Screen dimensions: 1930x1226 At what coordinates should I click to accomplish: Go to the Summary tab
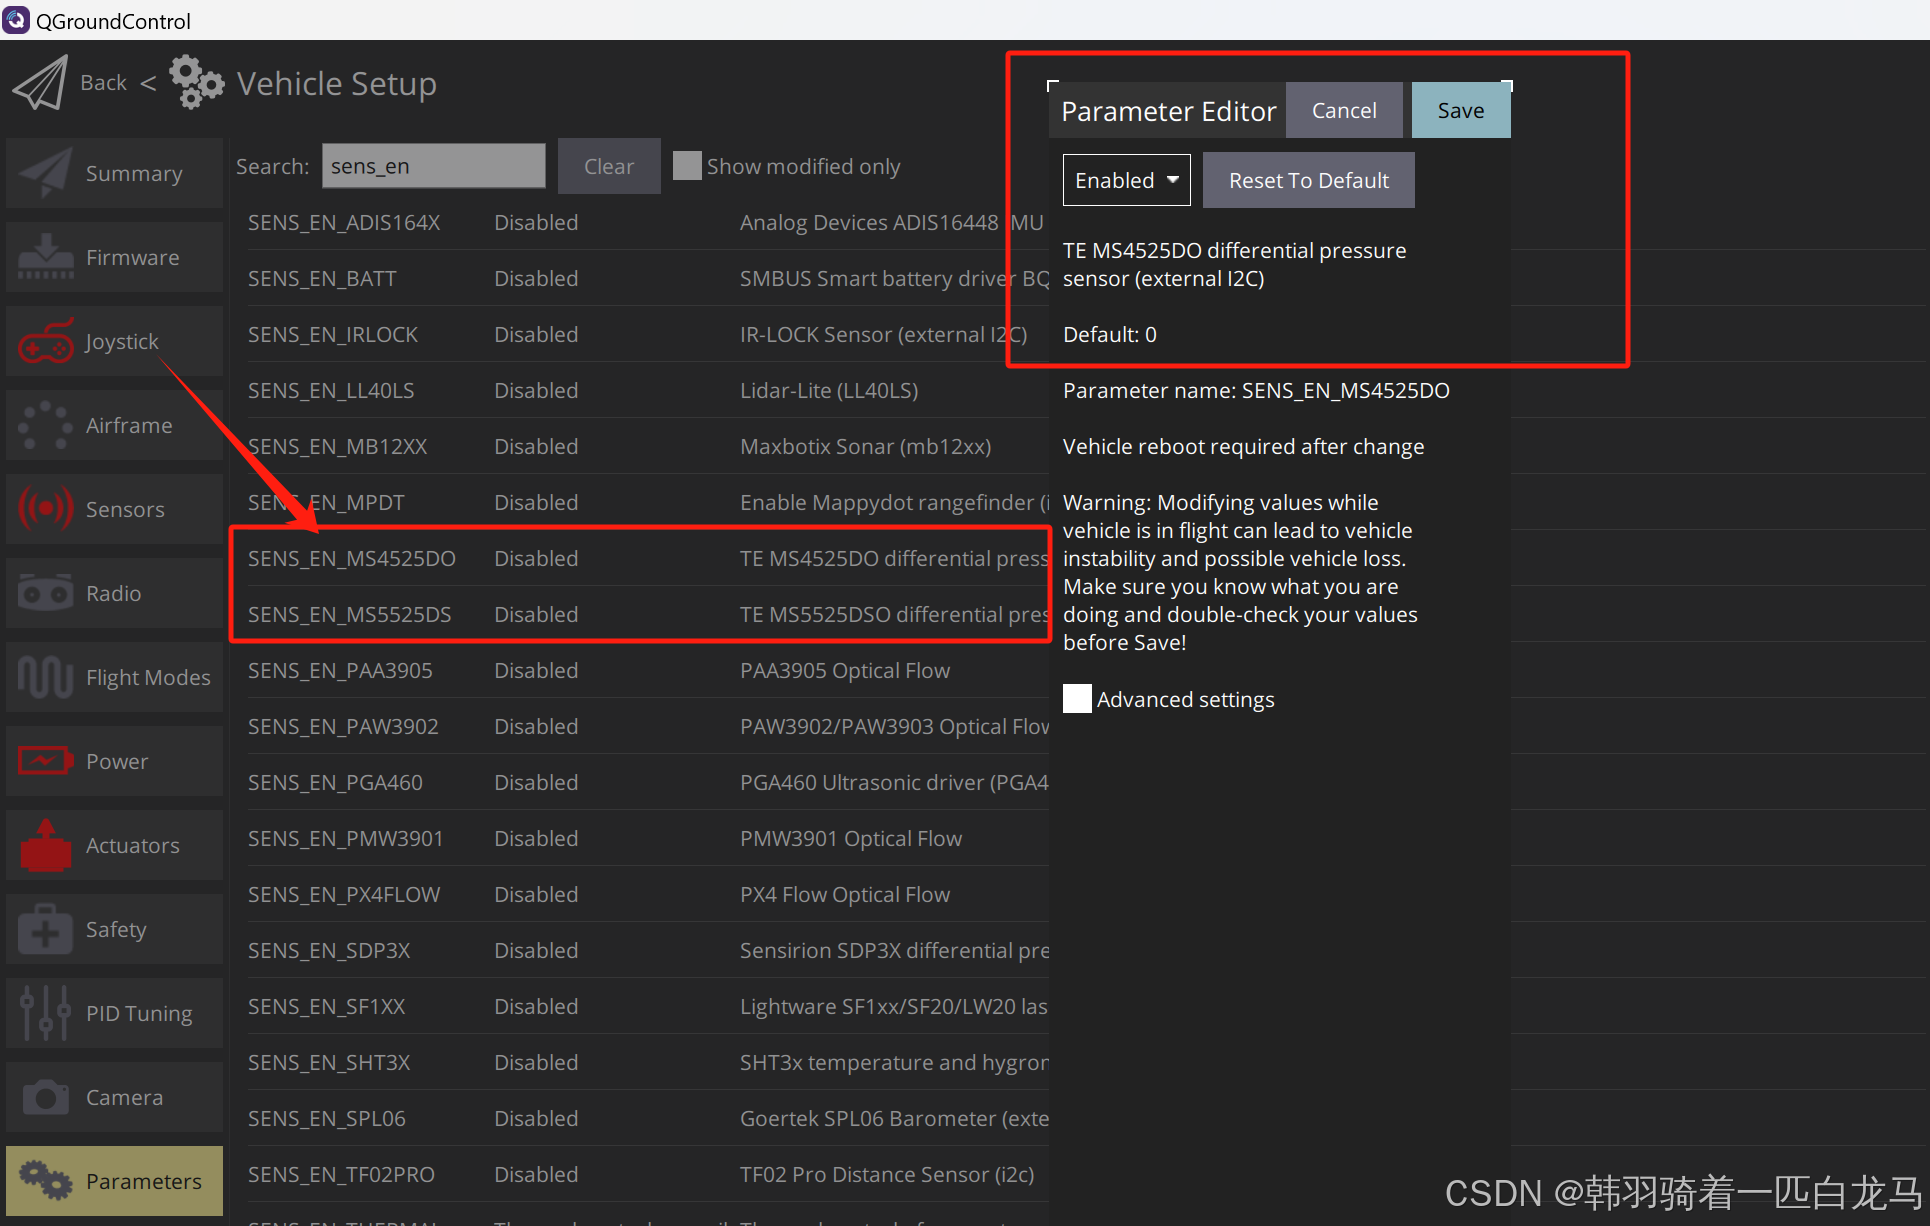(x=114, y=173)
